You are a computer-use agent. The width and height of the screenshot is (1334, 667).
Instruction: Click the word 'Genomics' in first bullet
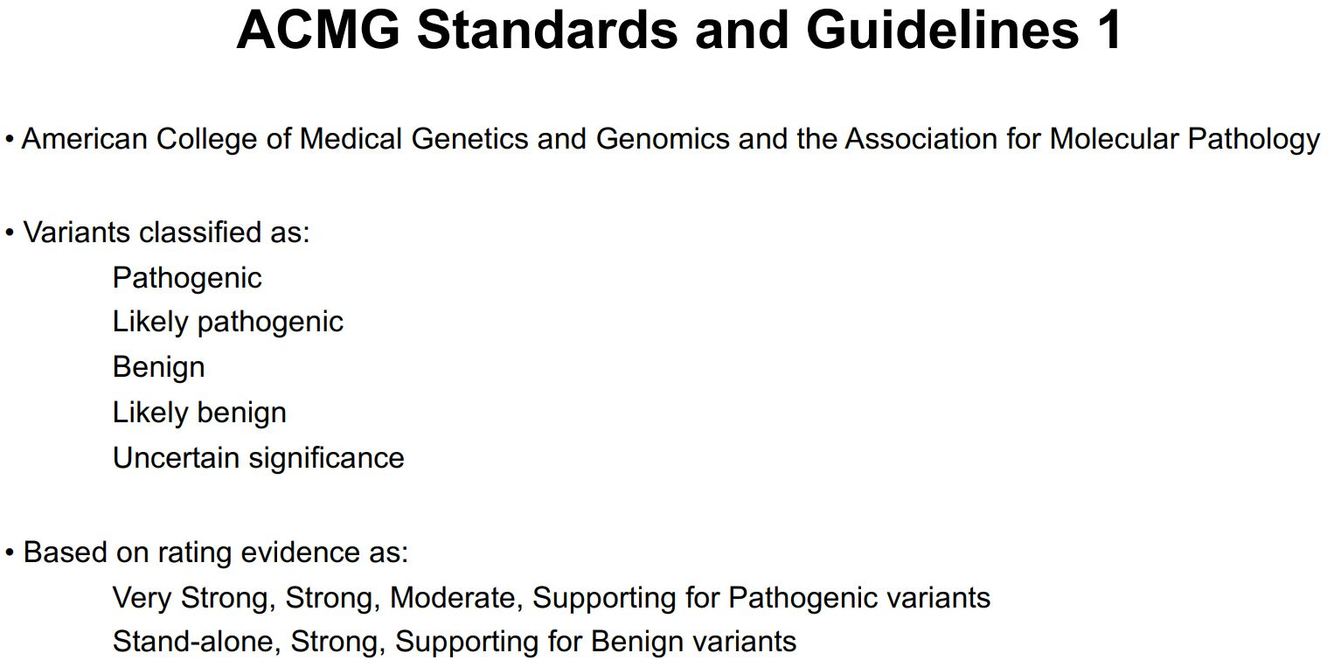pyautogui.click(x=663, y=139)
